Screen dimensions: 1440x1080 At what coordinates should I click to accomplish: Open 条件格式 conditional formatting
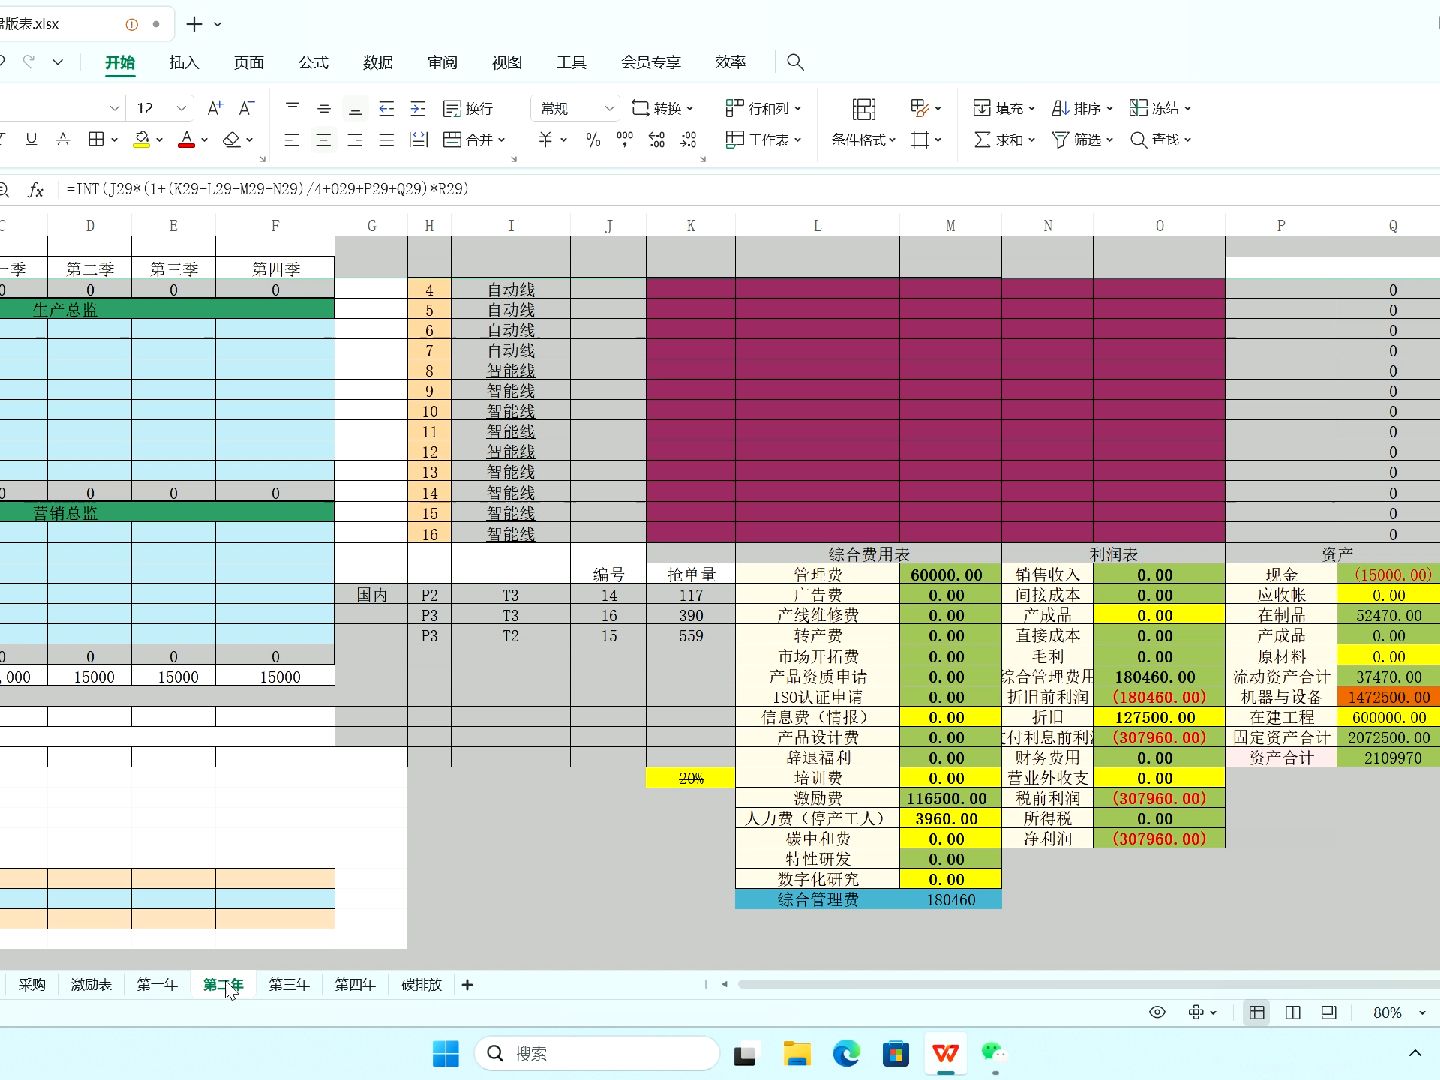864,140
